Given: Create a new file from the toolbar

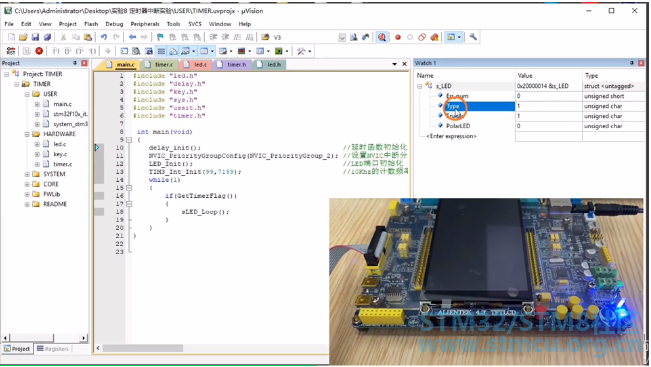Looking at the screenshot, I should [x=11, y=37].
